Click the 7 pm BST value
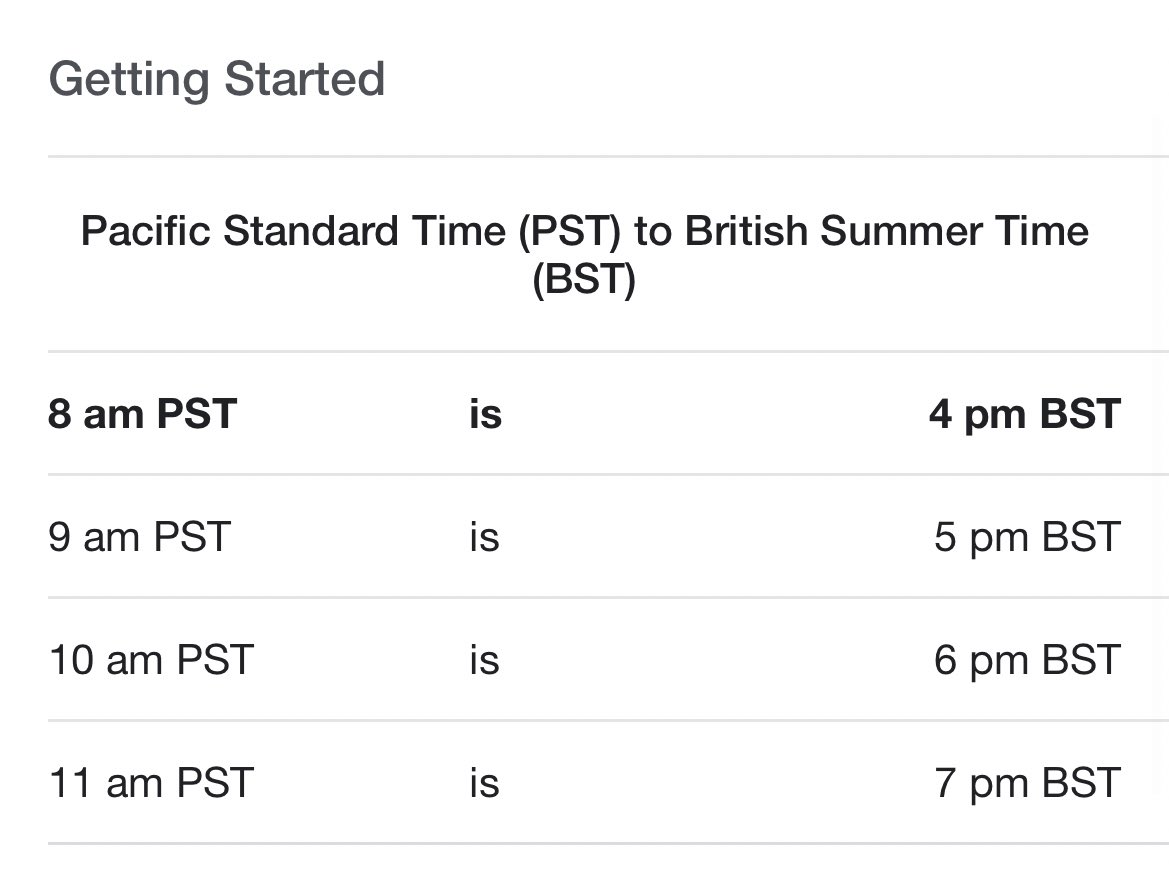The image size is (1169, 879). [x=1027, y=784]
